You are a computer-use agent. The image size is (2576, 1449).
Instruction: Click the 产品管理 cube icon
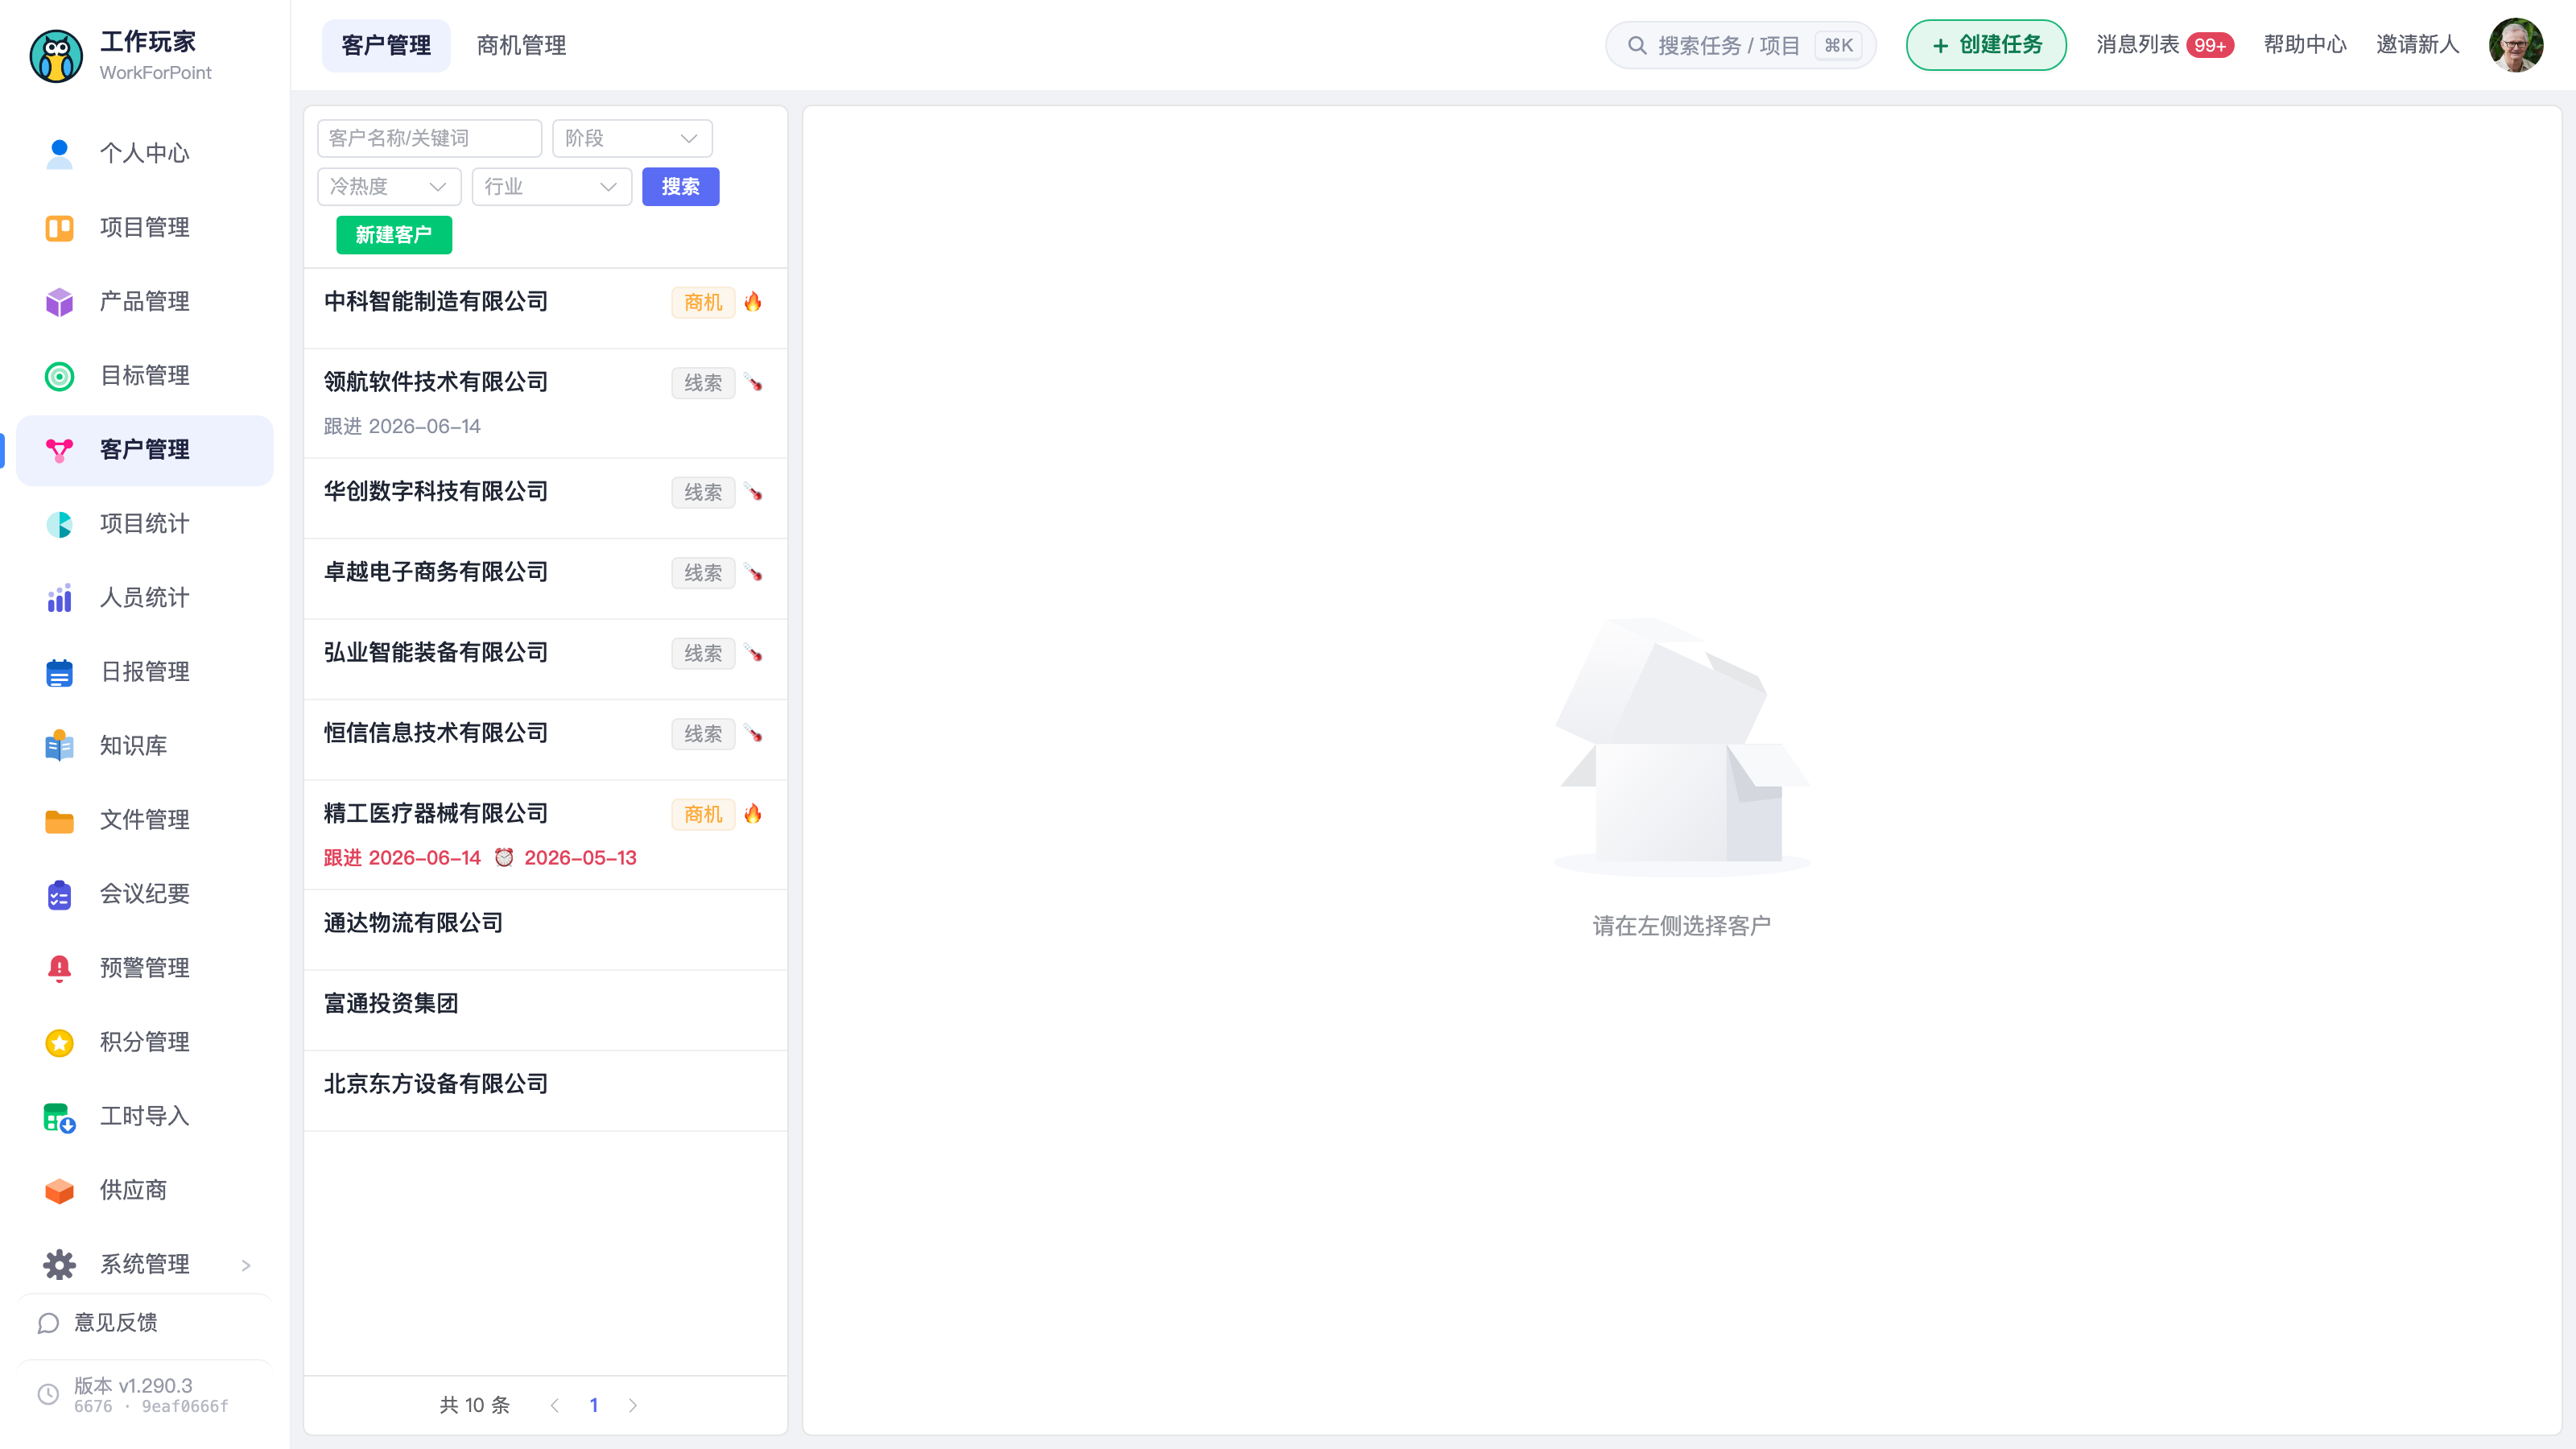pos(59,302)
